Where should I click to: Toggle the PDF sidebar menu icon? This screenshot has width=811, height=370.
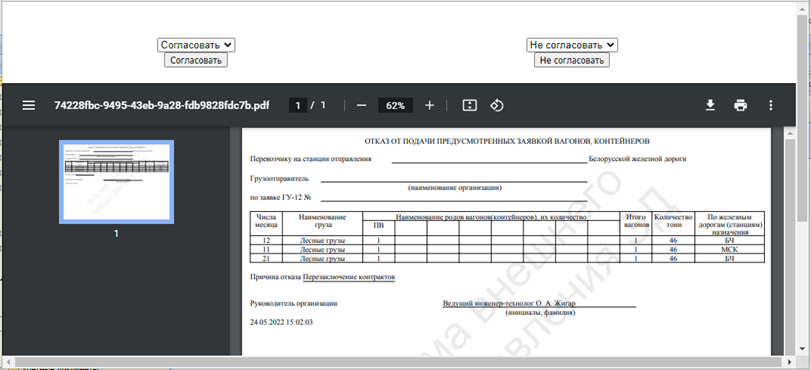28,106
